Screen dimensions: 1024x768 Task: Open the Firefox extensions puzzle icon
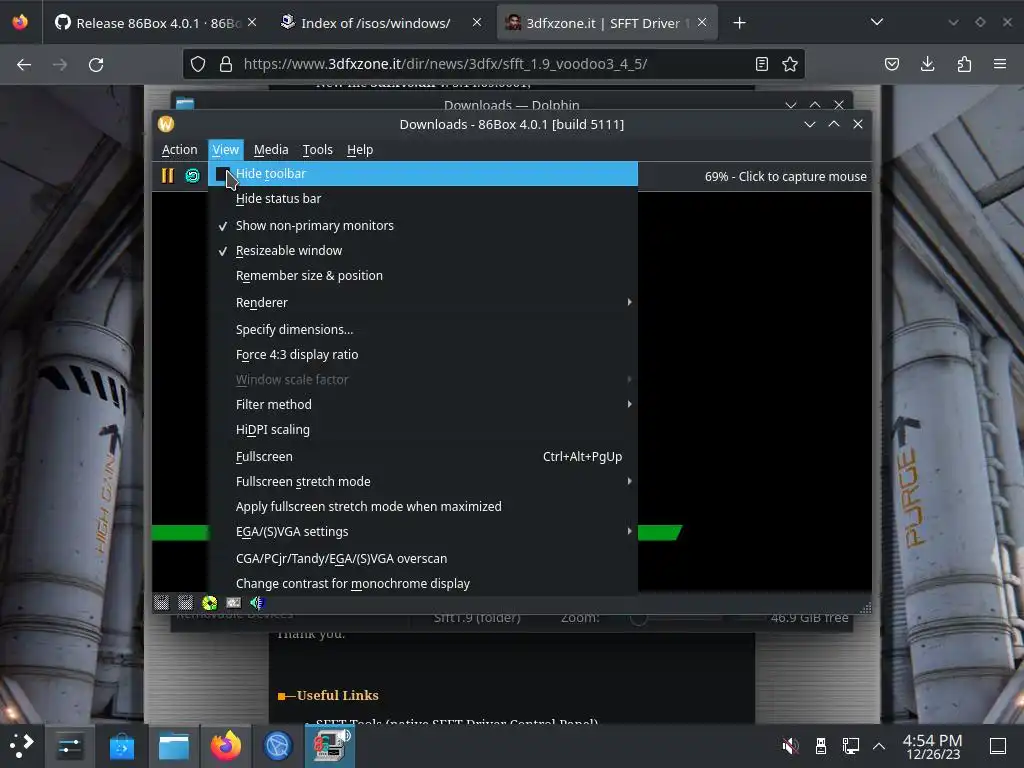pos(964,64)
